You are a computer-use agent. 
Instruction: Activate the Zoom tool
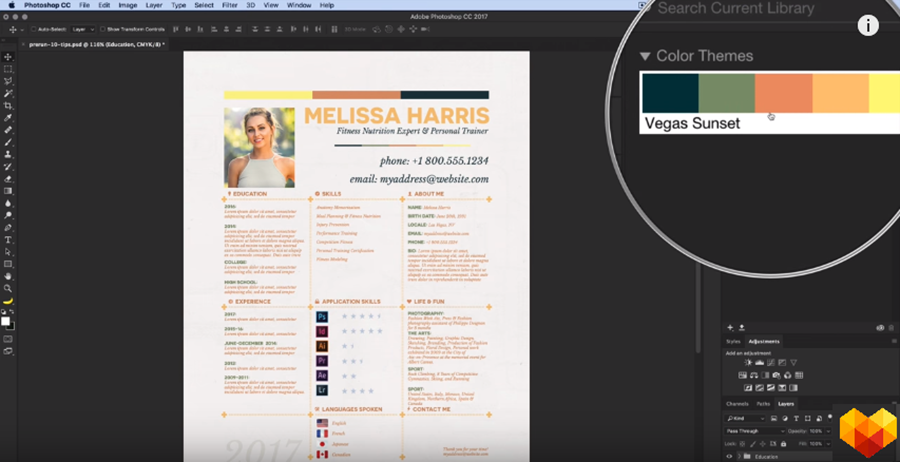point(8,288)
